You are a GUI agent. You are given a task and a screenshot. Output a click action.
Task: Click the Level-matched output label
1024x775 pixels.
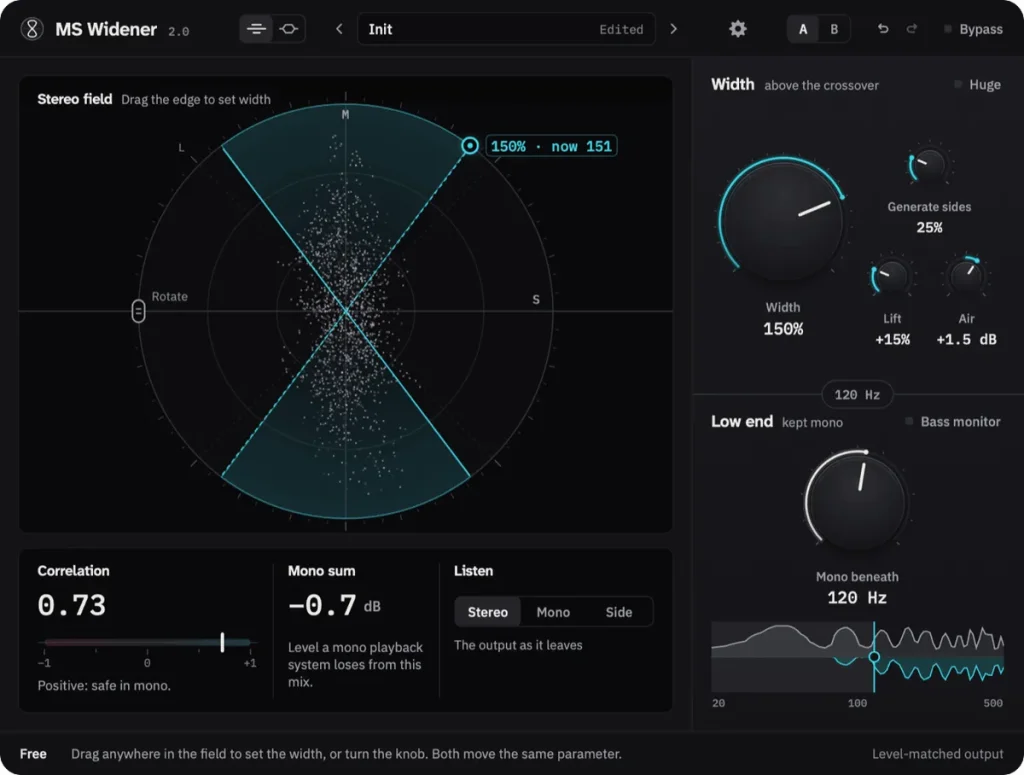click(x=938, y=754)
